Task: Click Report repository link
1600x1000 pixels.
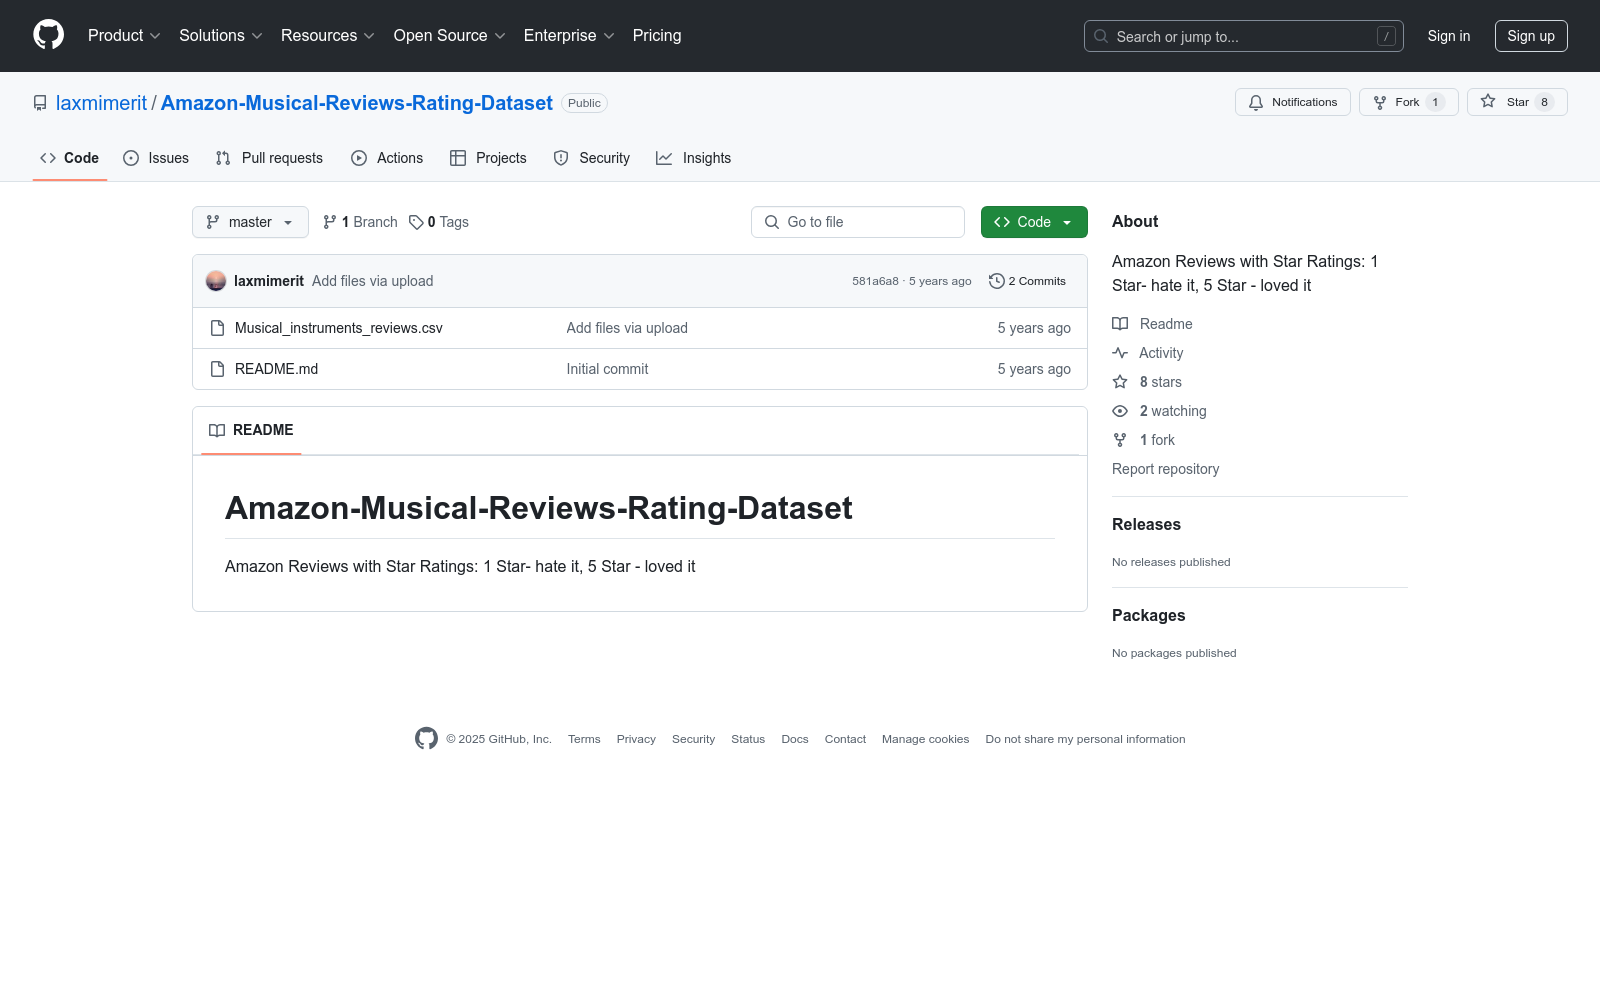Action: pos(1165,469)
